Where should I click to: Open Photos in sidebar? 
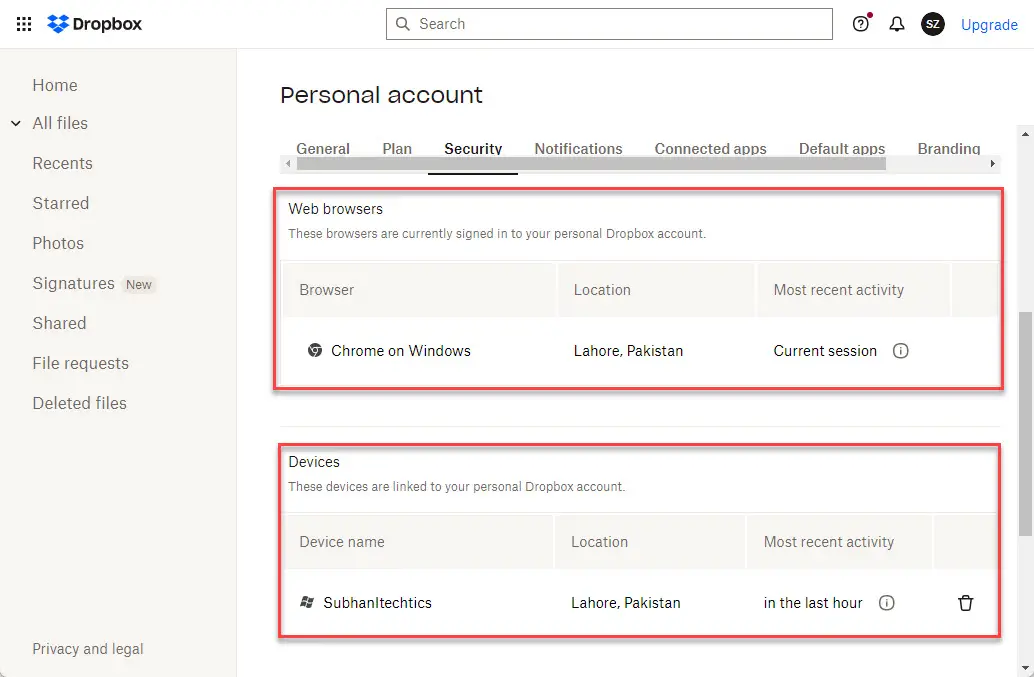click(x=58, y=243)
